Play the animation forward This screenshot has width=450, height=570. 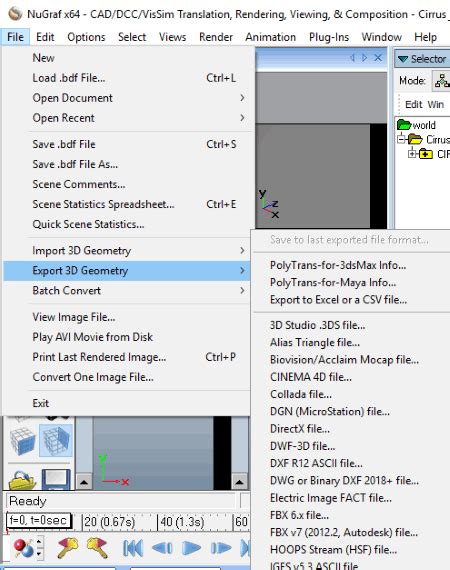(x=191, y=548)
